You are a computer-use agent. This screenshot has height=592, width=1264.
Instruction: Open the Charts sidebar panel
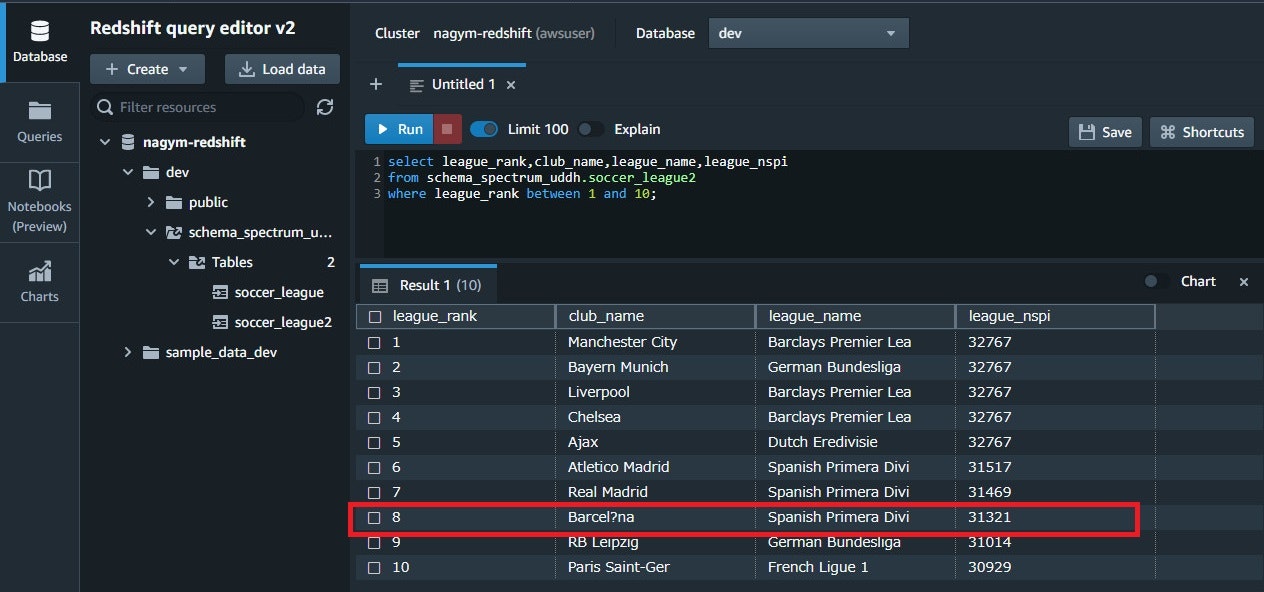[x=39, y=282]
